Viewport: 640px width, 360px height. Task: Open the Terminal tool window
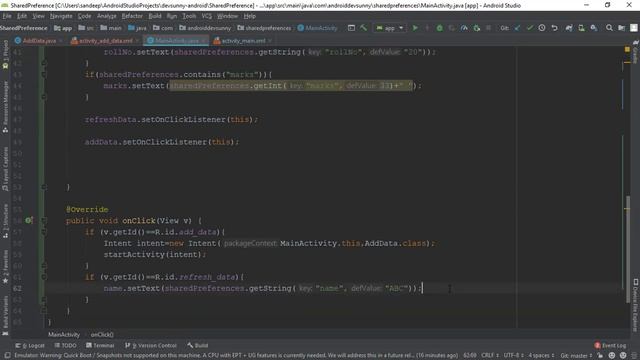(x=100, y=345)
